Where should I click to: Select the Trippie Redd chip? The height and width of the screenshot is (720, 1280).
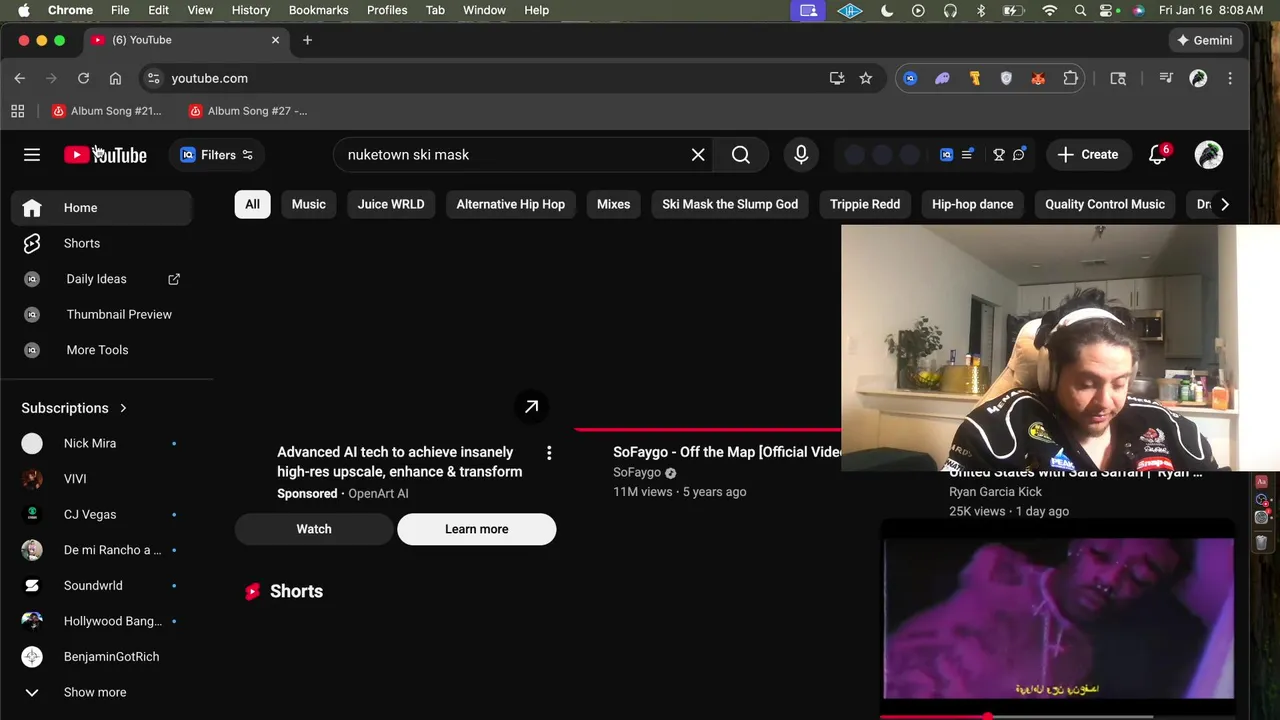(x=865, y=204)
